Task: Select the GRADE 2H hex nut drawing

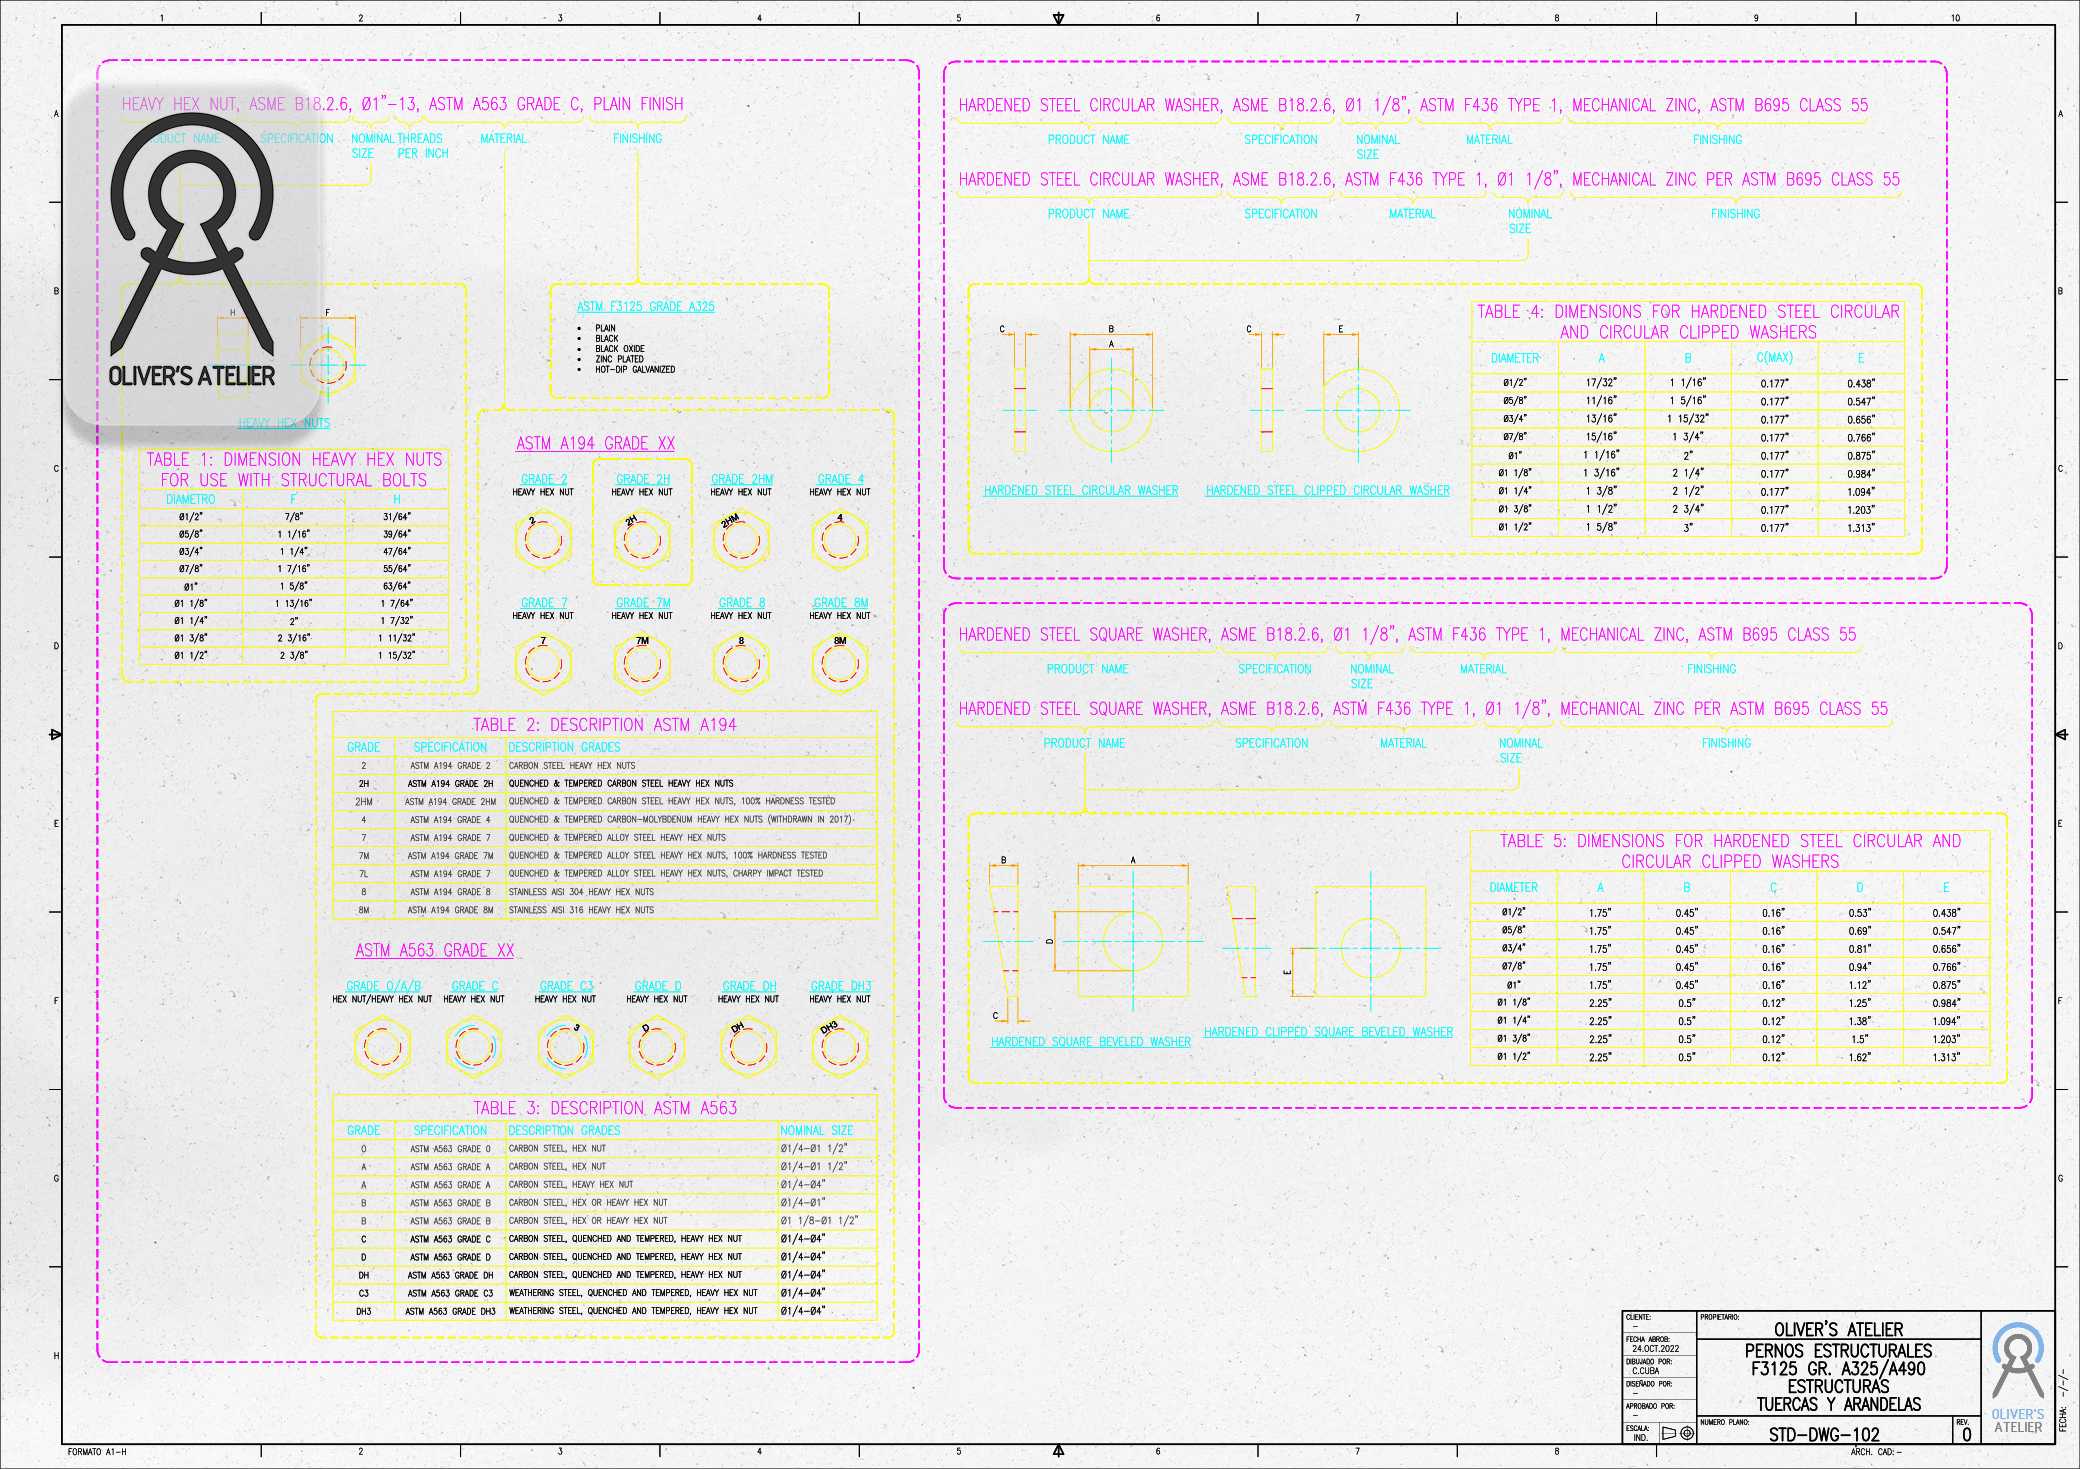Action: click(x=642, y=540)
